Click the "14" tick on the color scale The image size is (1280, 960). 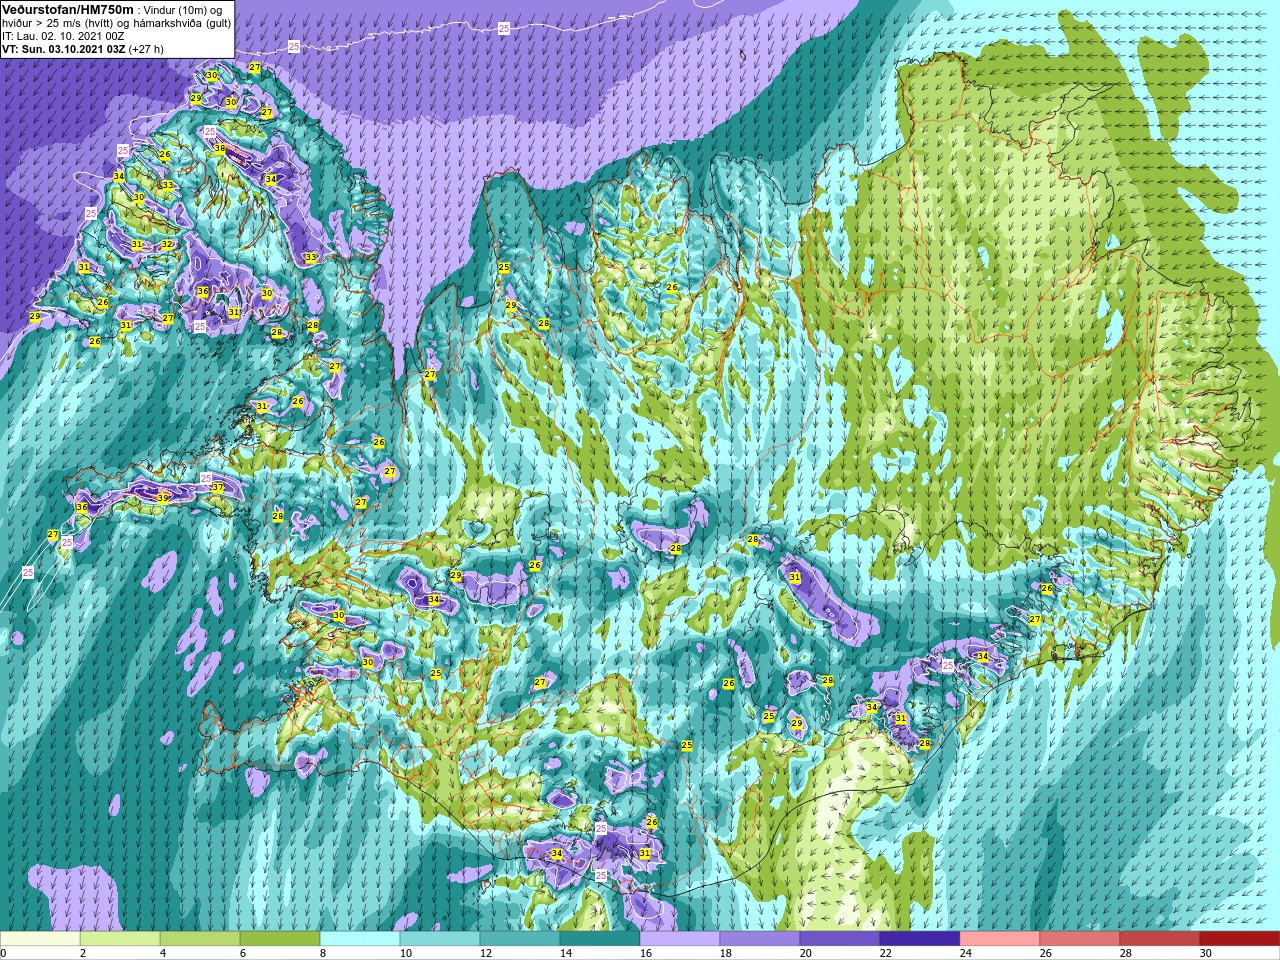click(x=567, y=954)
